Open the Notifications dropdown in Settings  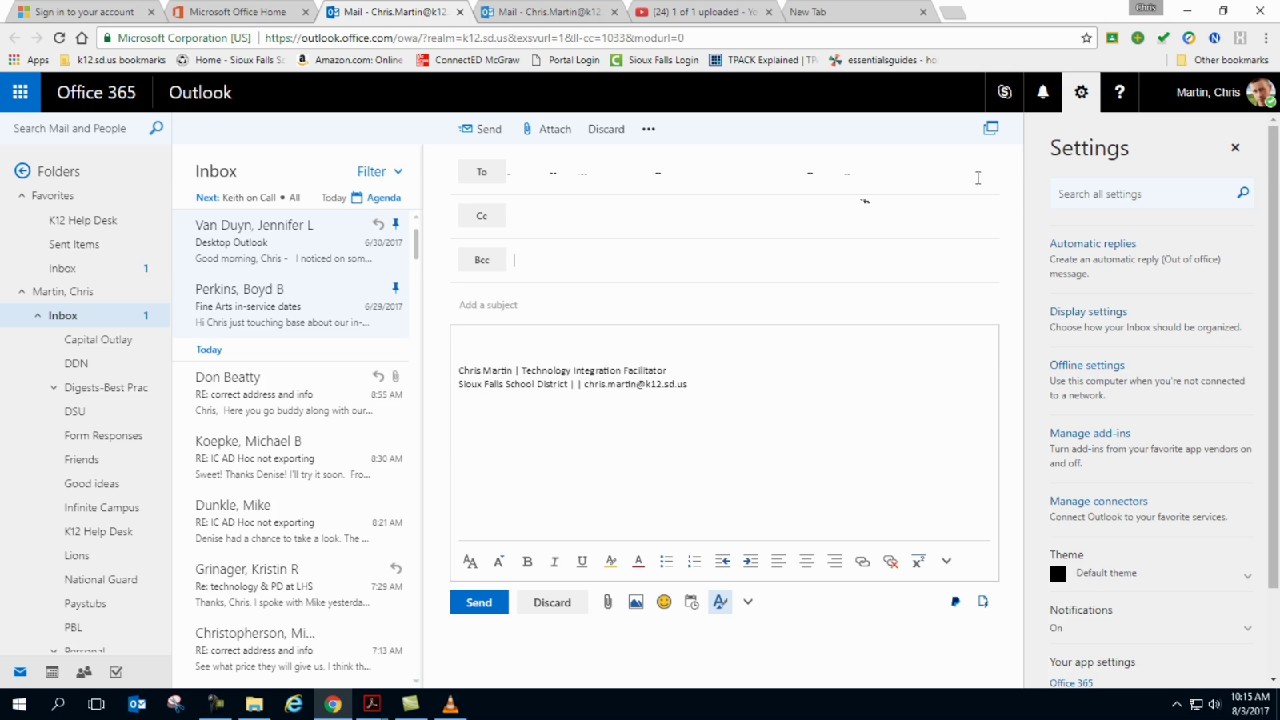1151,628
